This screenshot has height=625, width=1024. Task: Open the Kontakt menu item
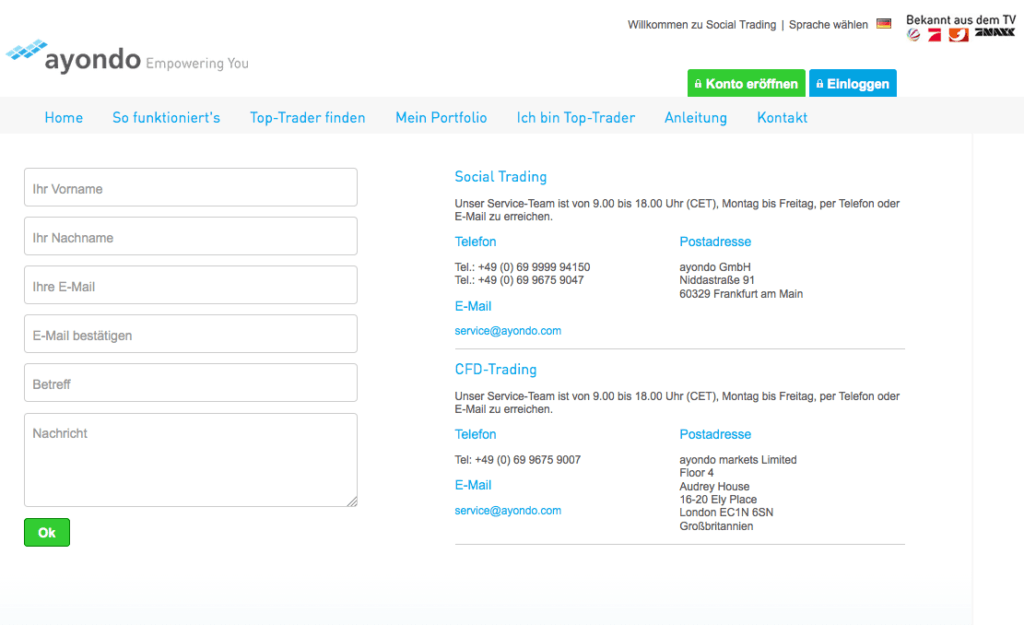(x=782, y=118)
